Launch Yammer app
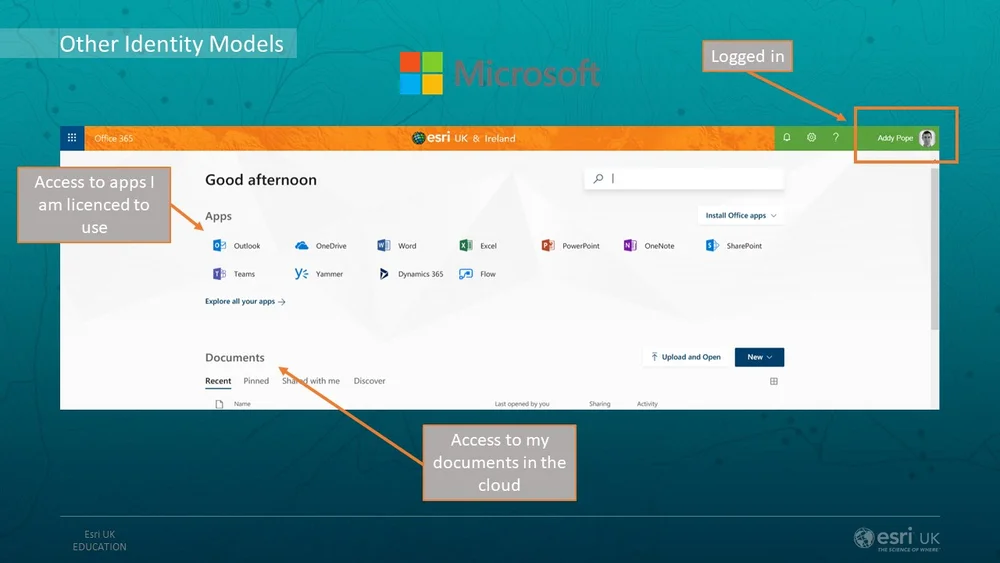 pyautogui.click(x=319, y=274)
